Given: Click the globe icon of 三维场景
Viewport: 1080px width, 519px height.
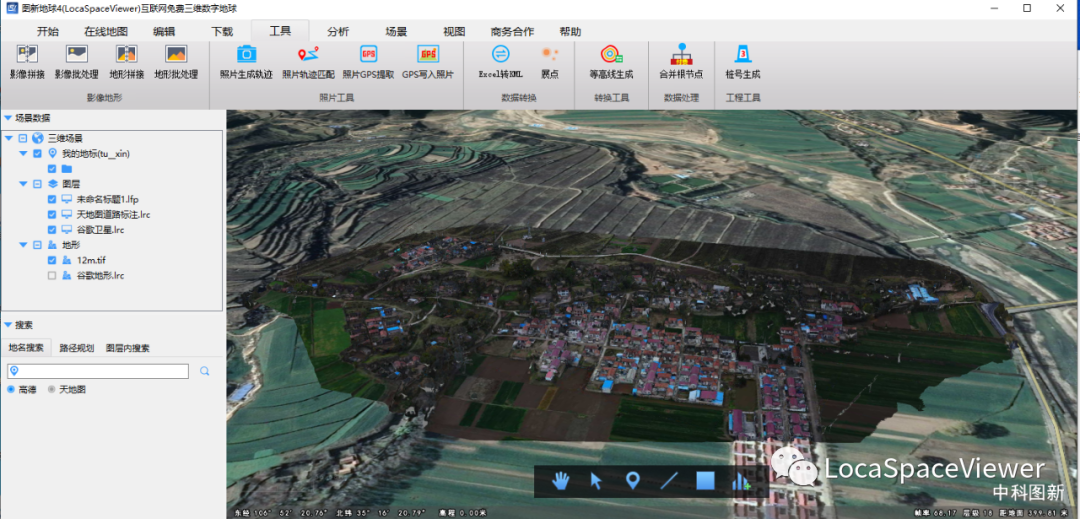Looking at the screenshot, I should point(38,138).
